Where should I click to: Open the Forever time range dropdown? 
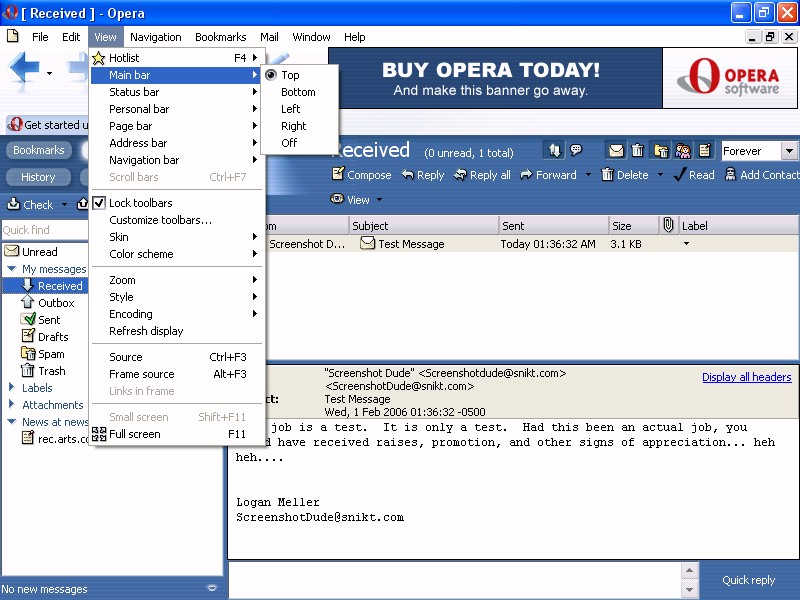tap(789, 151)
